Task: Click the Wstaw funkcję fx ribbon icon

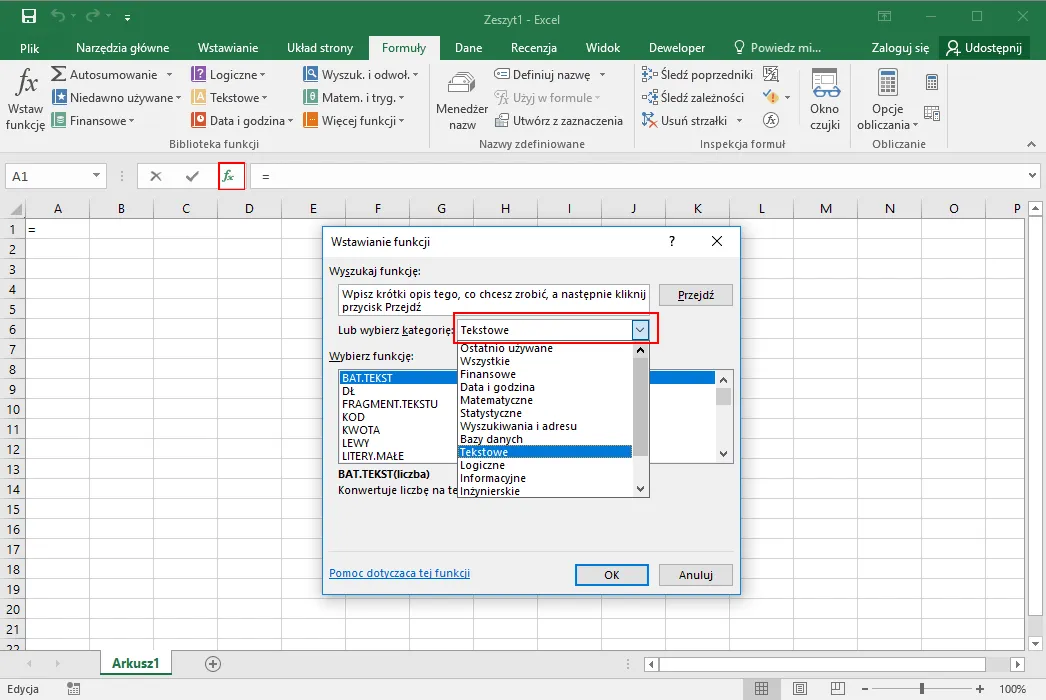Action: click(x=26, y=83)
